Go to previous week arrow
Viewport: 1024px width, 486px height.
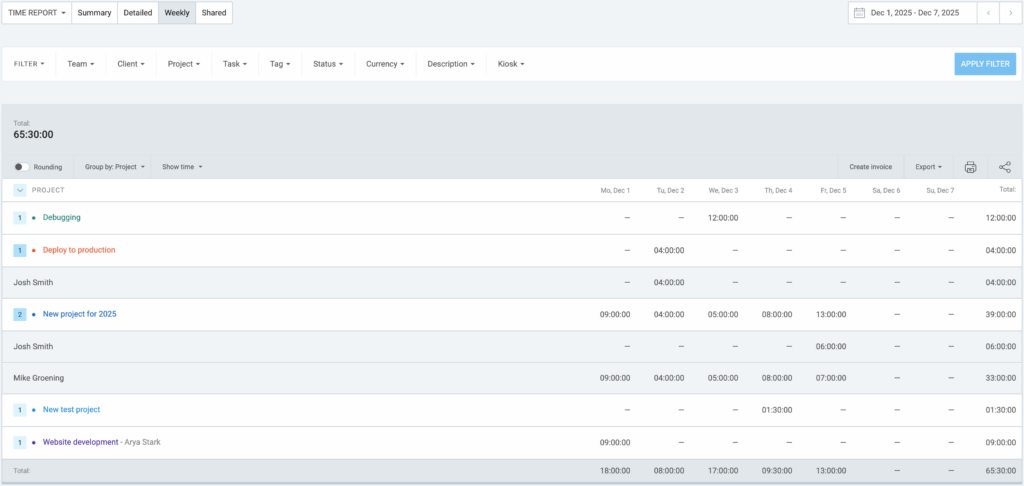click(988, 13)
